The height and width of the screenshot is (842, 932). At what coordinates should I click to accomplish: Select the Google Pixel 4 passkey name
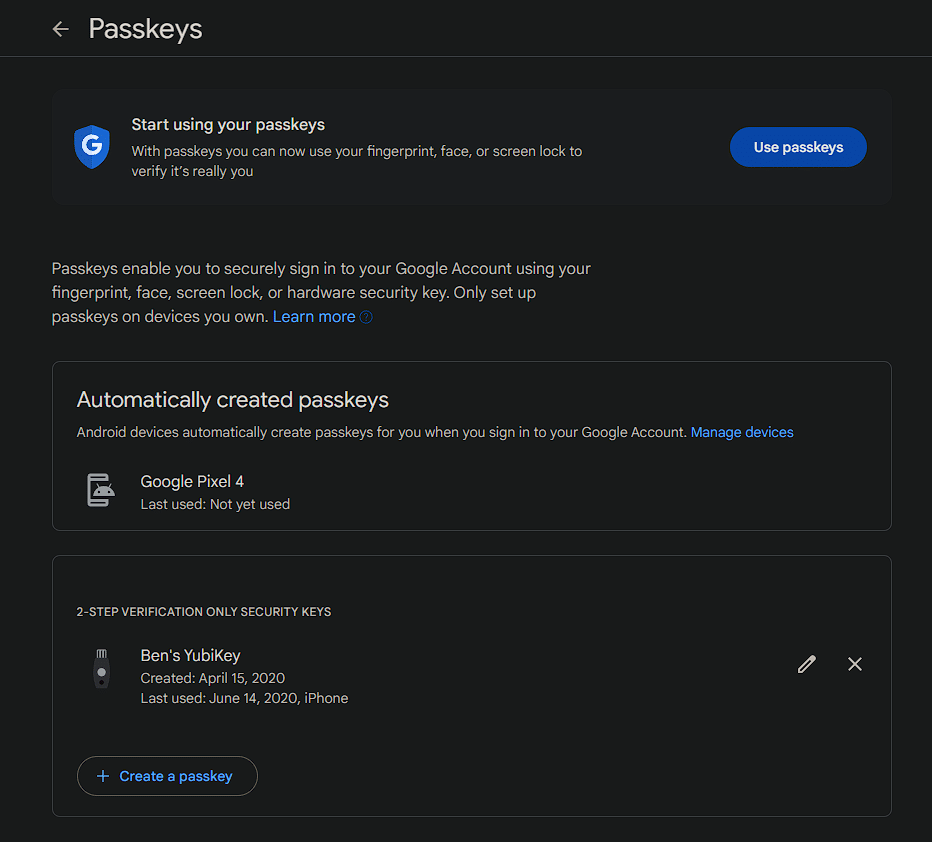tap(192, 481)
